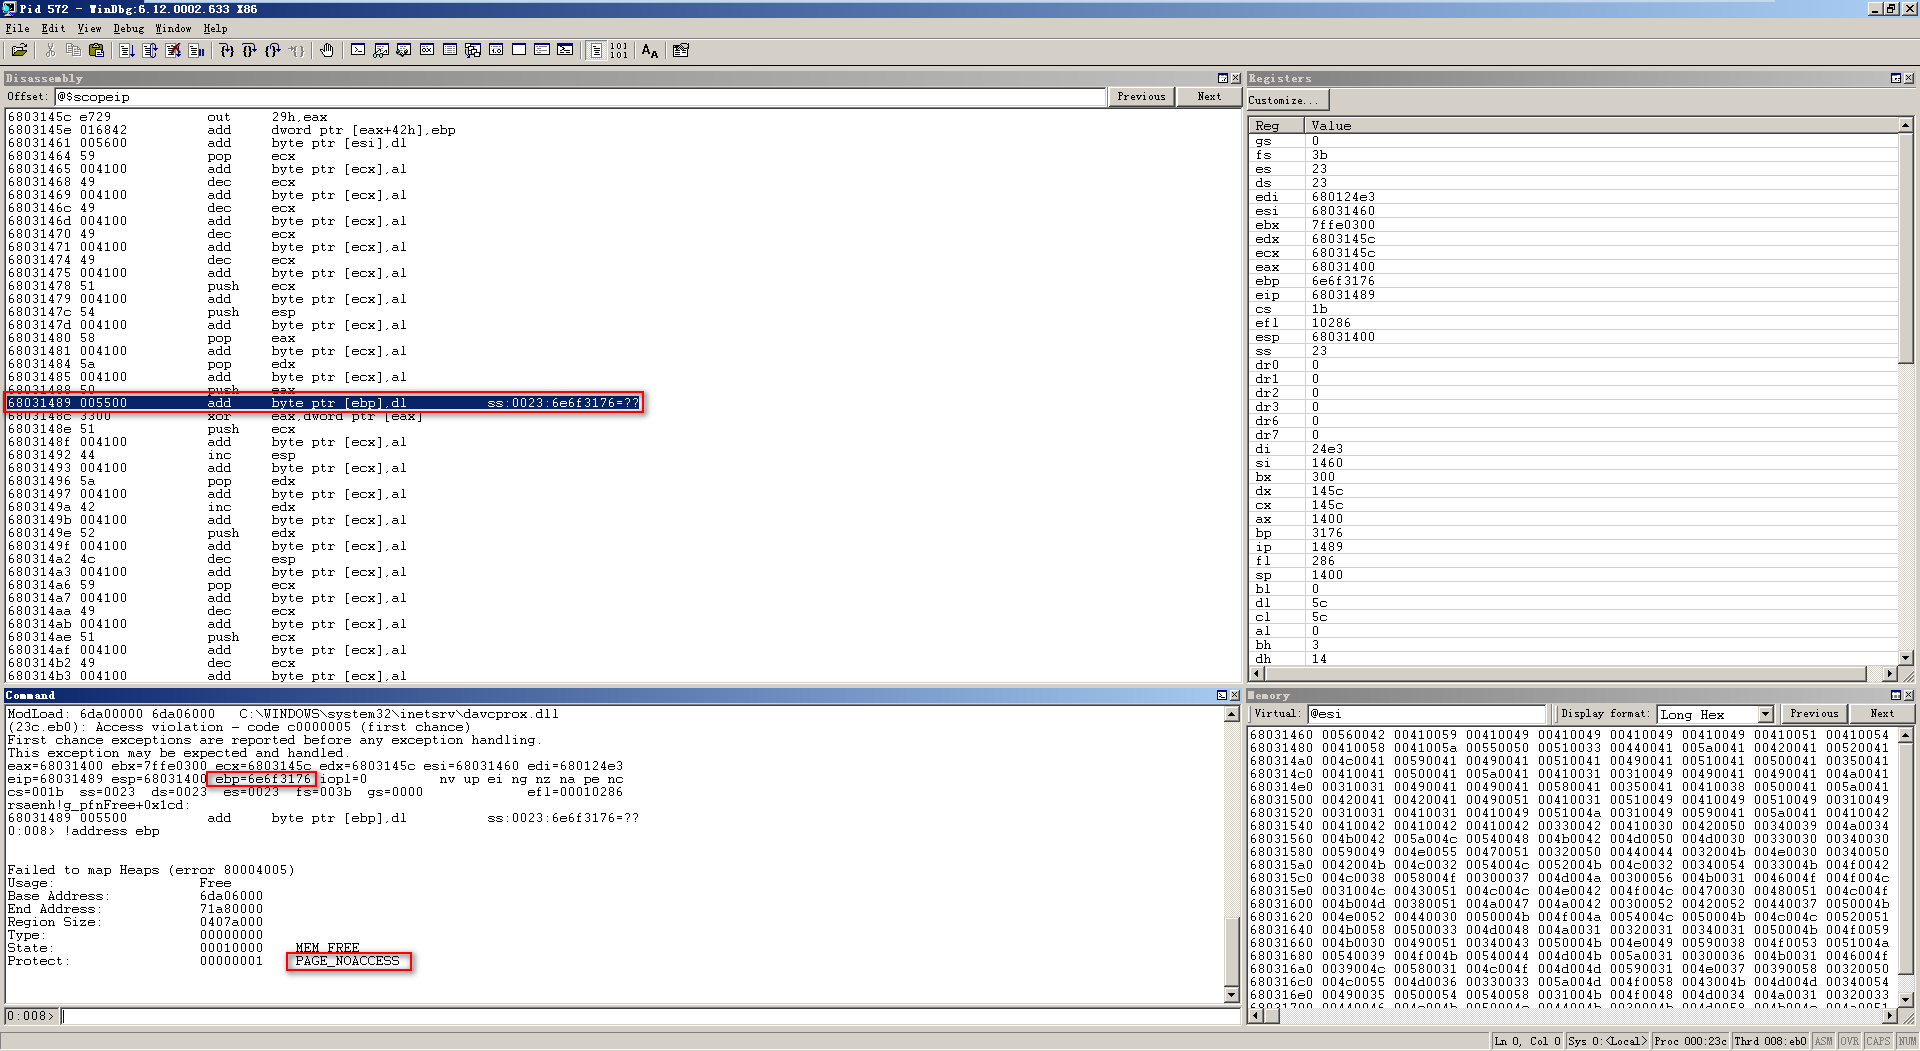Viewport: 1920px width, 1051px height.
Task: Click Previous button in Memory panel
Action: pyautogui.click(x=1814, y=713)
